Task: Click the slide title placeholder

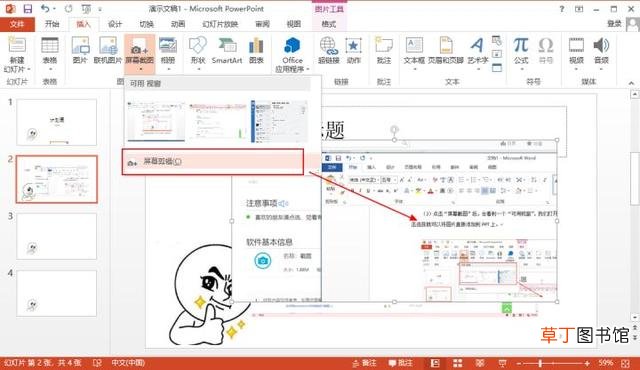Action: [444, 131]
